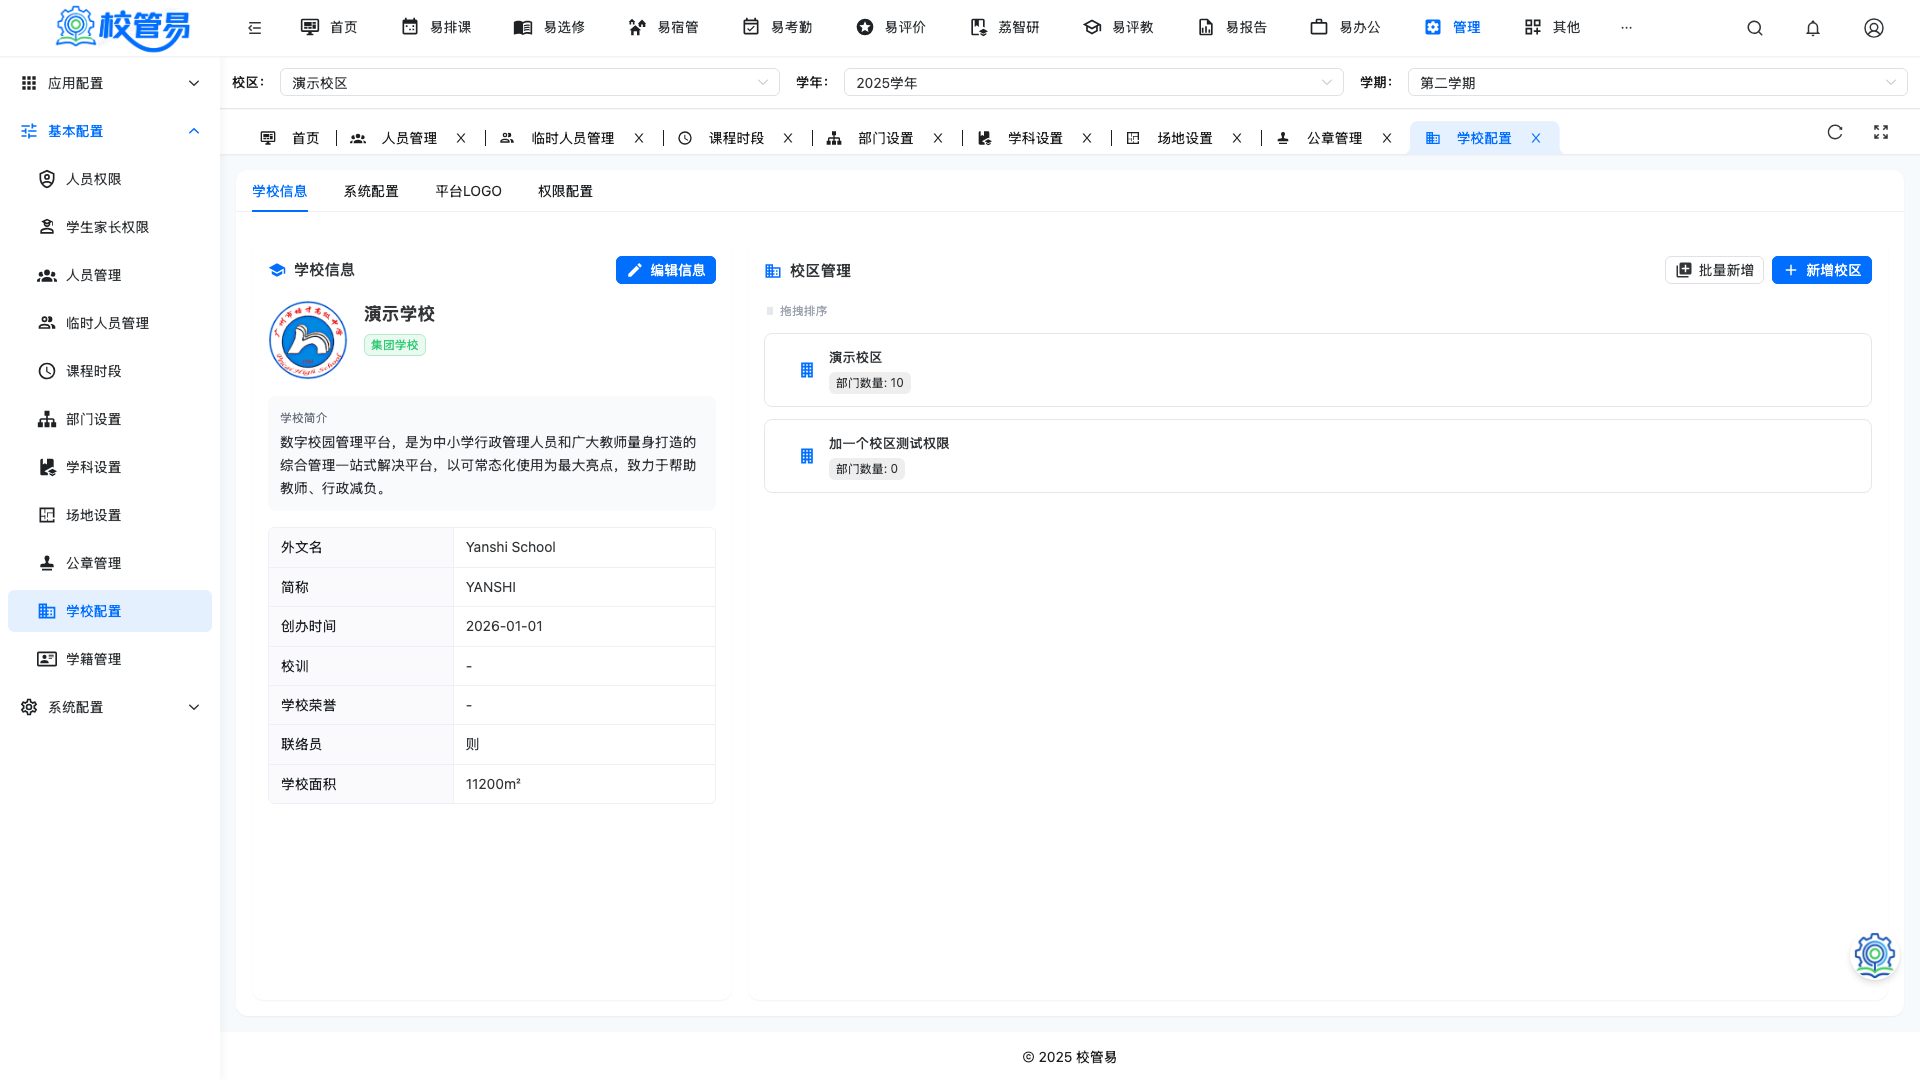Collapse the sidebar menu toggle icon
This screenshot has width=1920, height=1080.
click(x=255, y=28)
